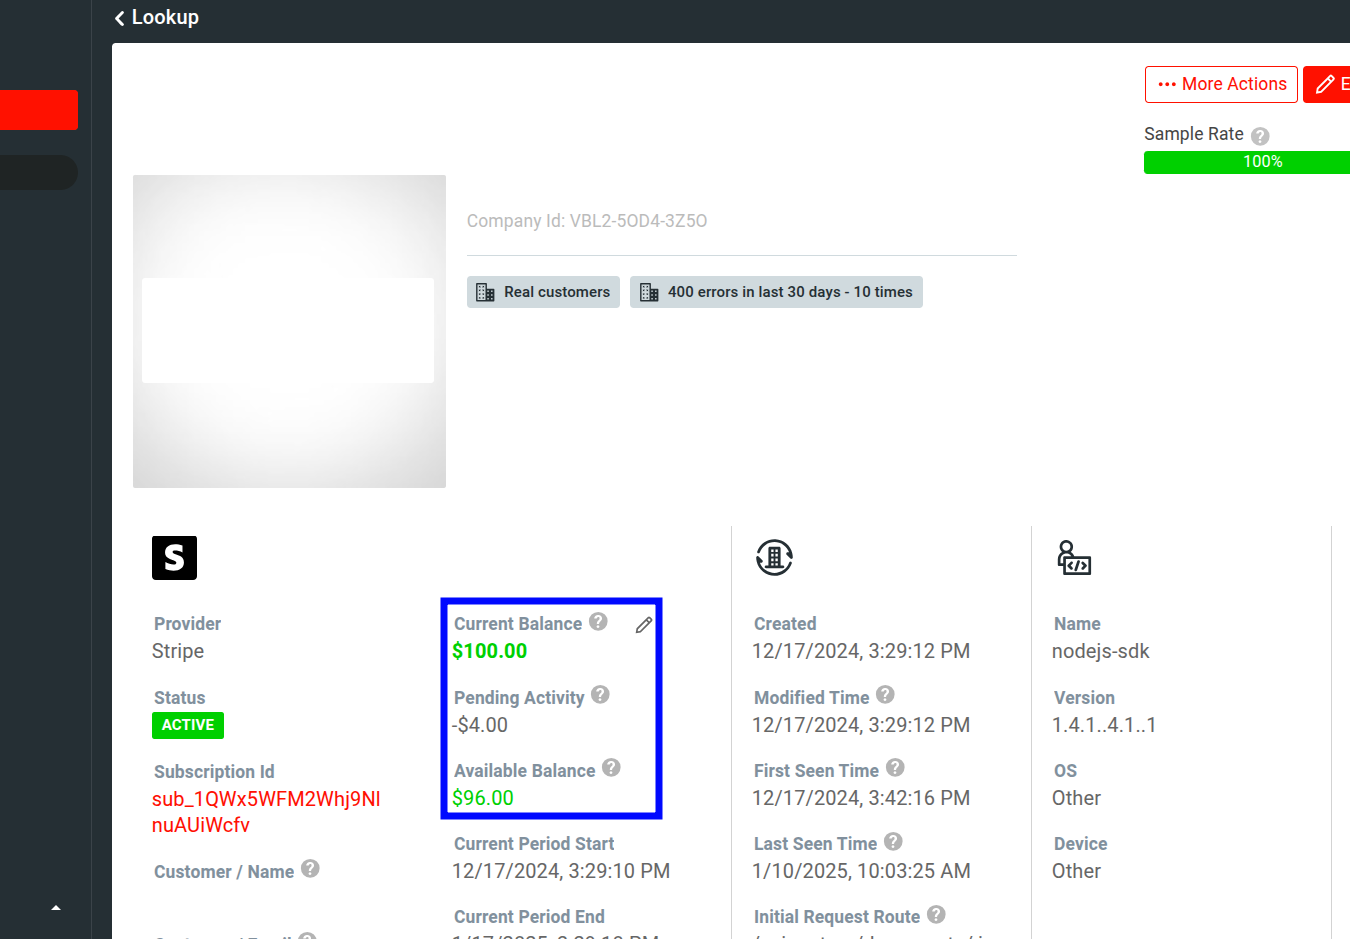
Task: Click the Stripe provider icon
Action: pos(174,558)
